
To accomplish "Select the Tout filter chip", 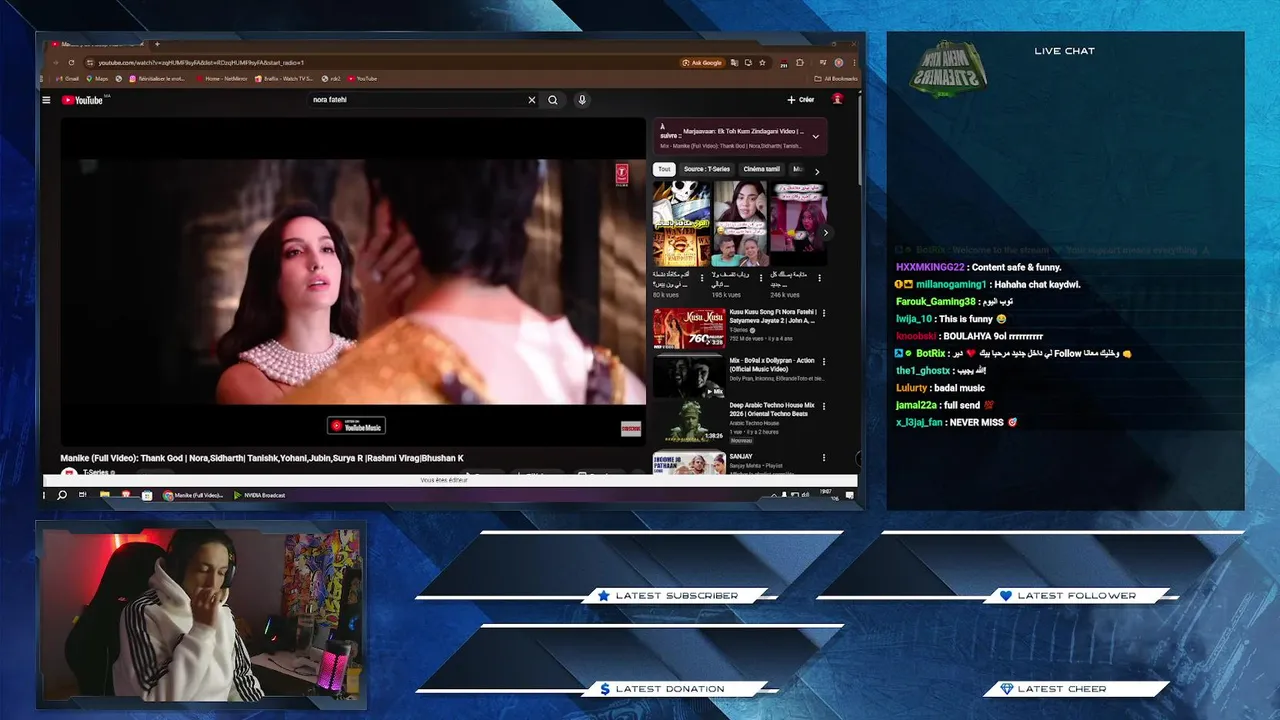I will coord(664,169).
